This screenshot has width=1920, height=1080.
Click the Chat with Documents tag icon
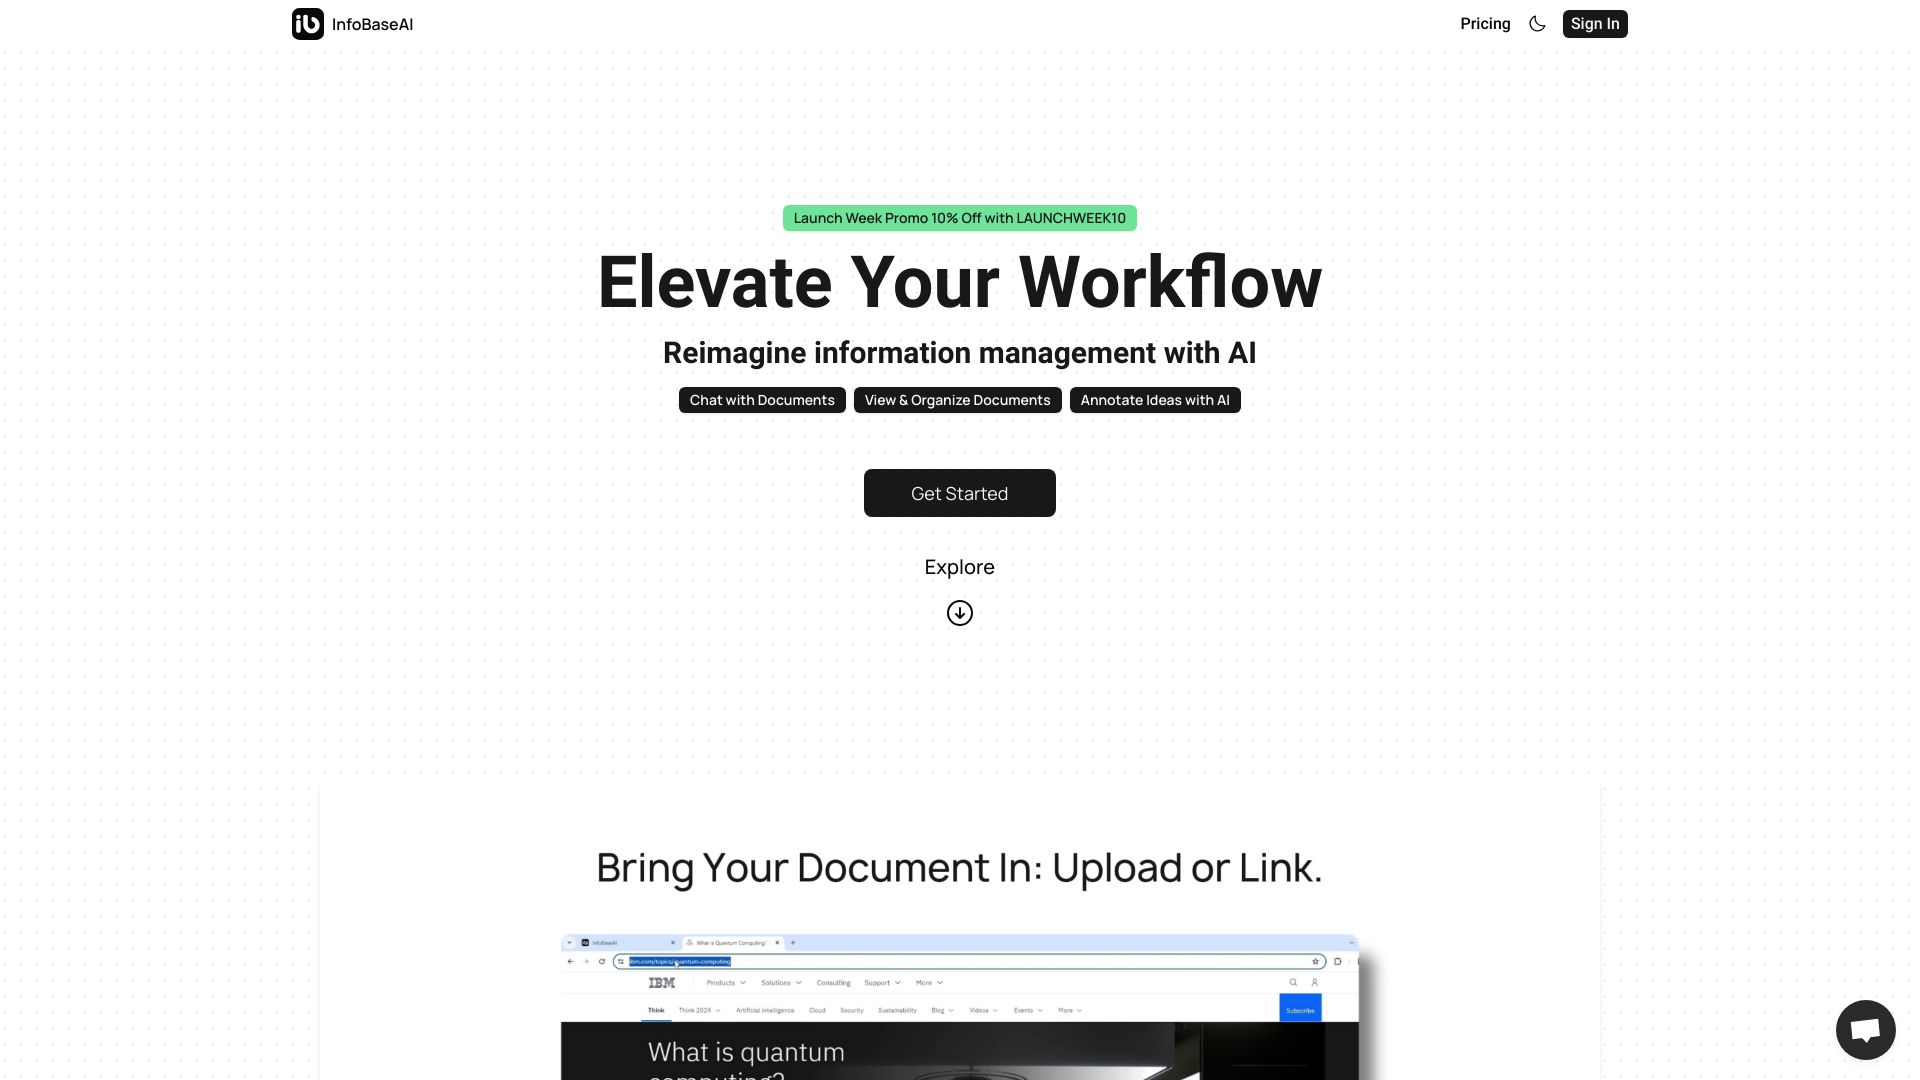click(761, 400)
